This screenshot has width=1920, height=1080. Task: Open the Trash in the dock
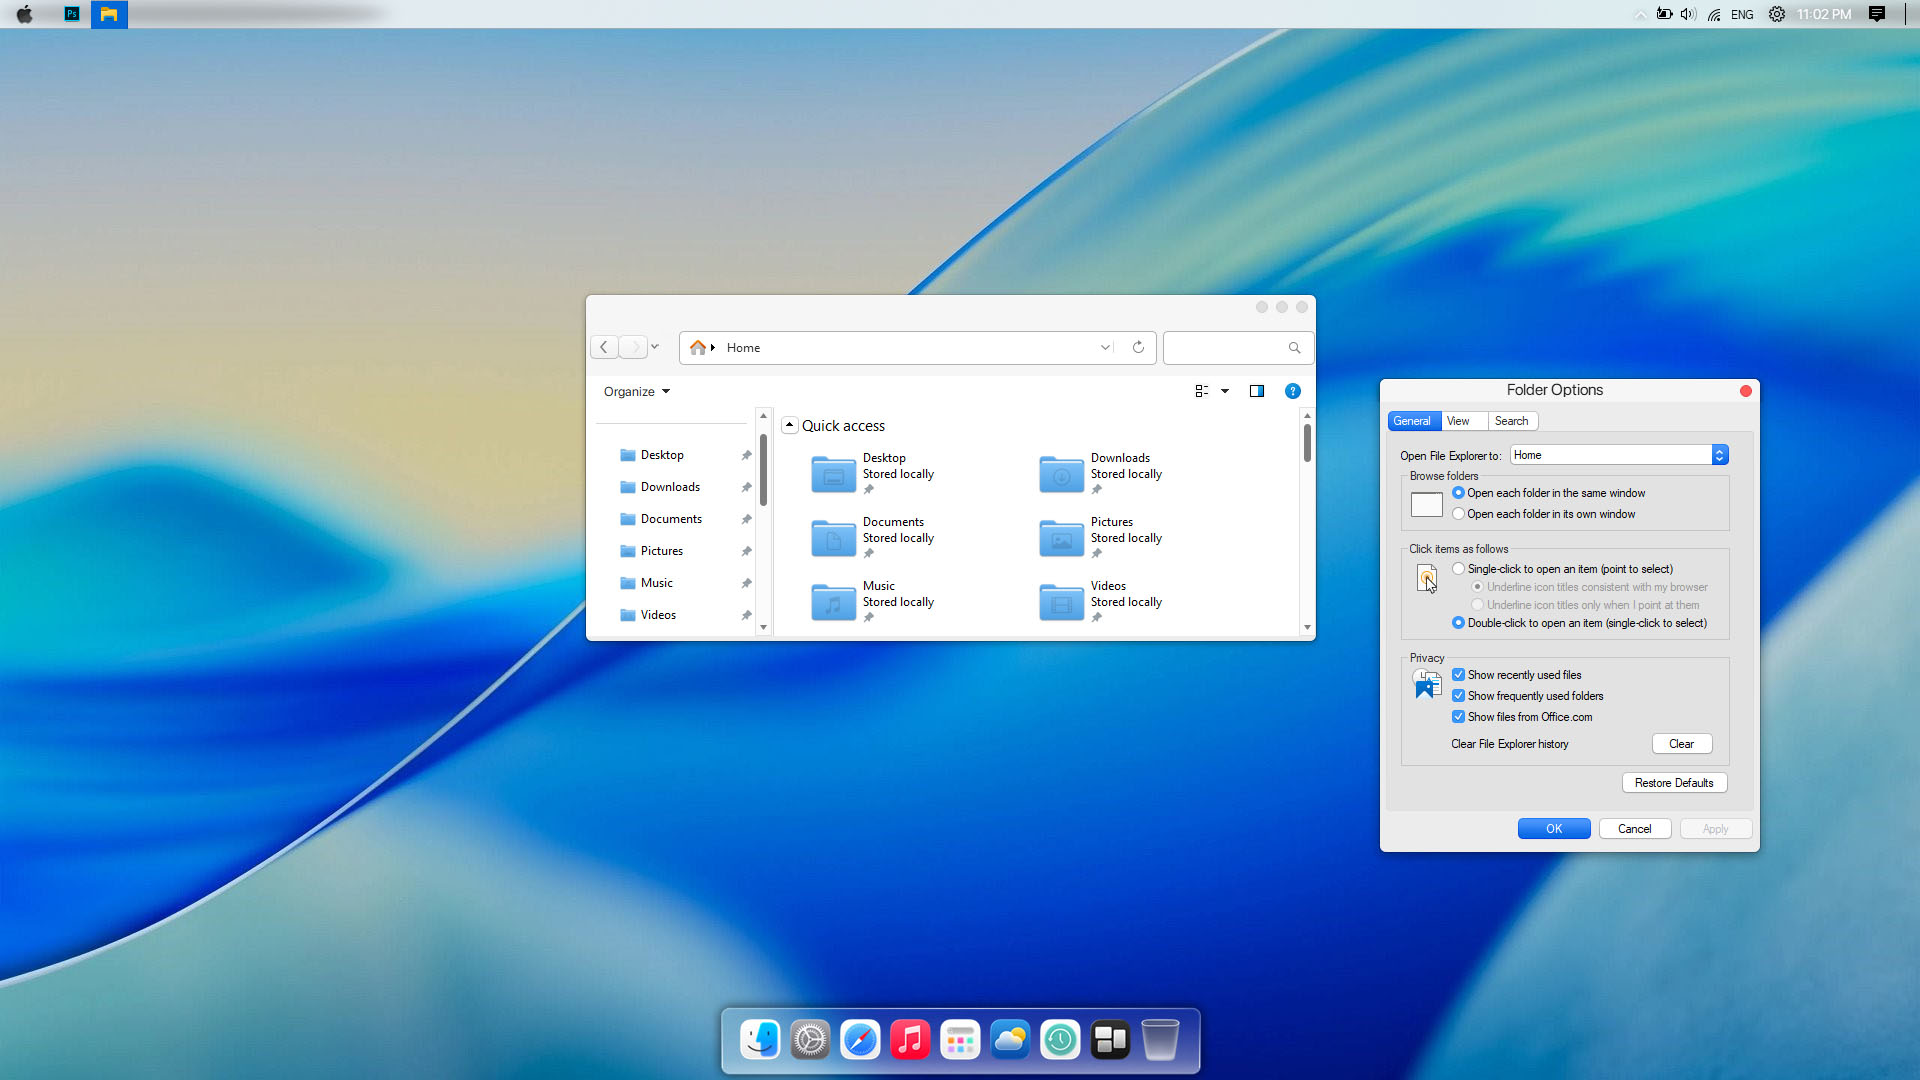coord(1160,1040)
